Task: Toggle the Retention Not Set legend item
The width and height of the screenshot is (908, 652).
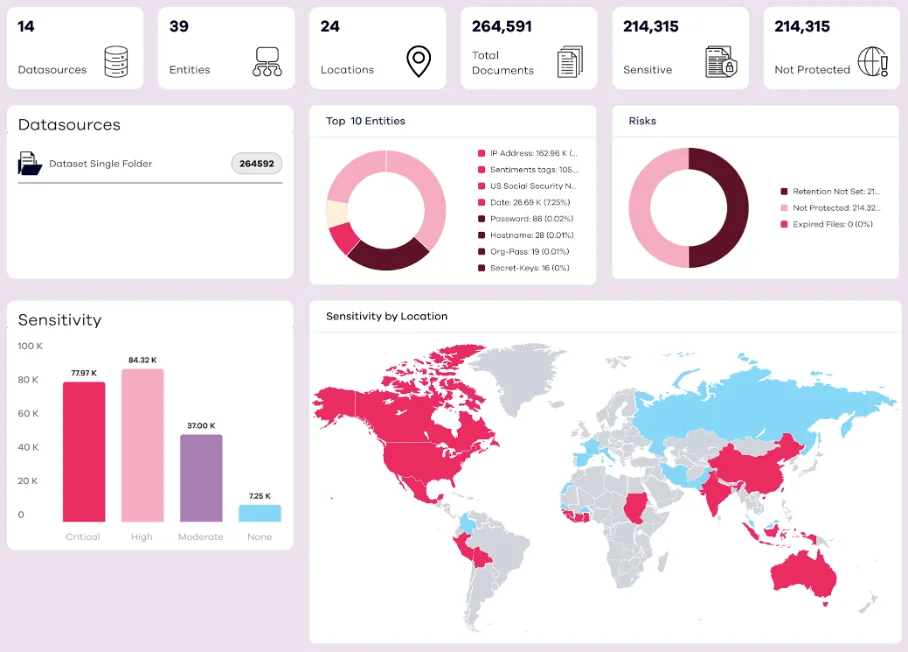Action: 830,192
